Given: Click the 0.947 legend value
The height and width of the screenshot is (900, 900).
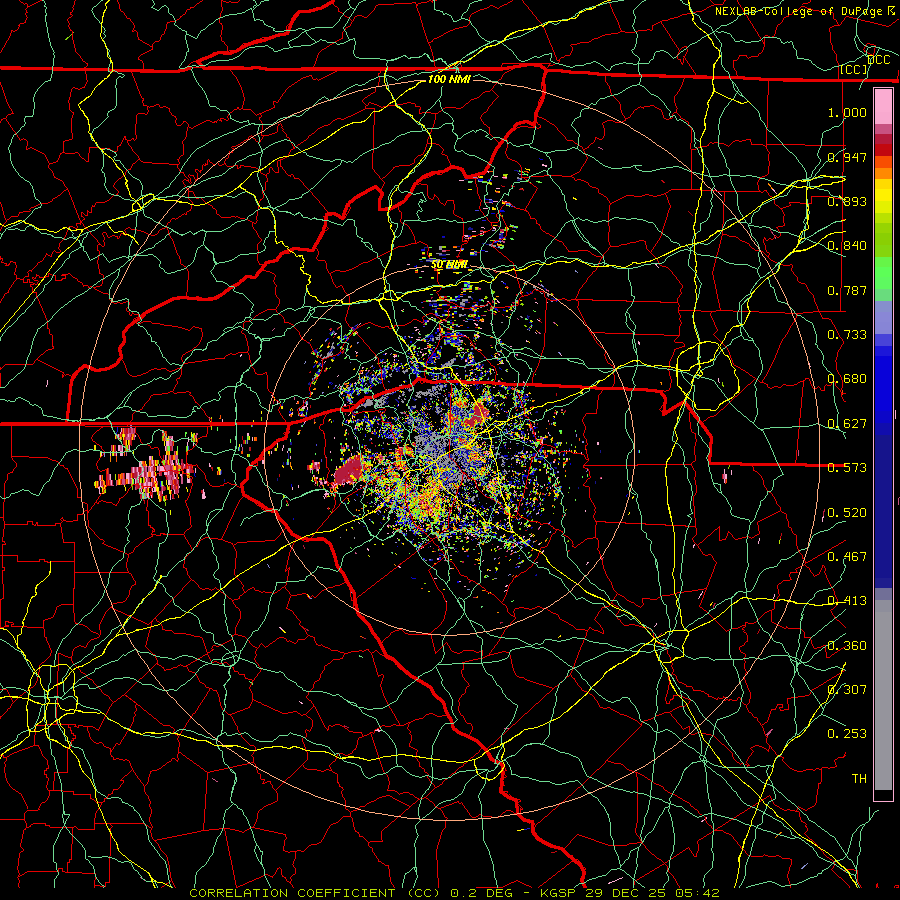Looking at the screenshot, I should [847, 157].
